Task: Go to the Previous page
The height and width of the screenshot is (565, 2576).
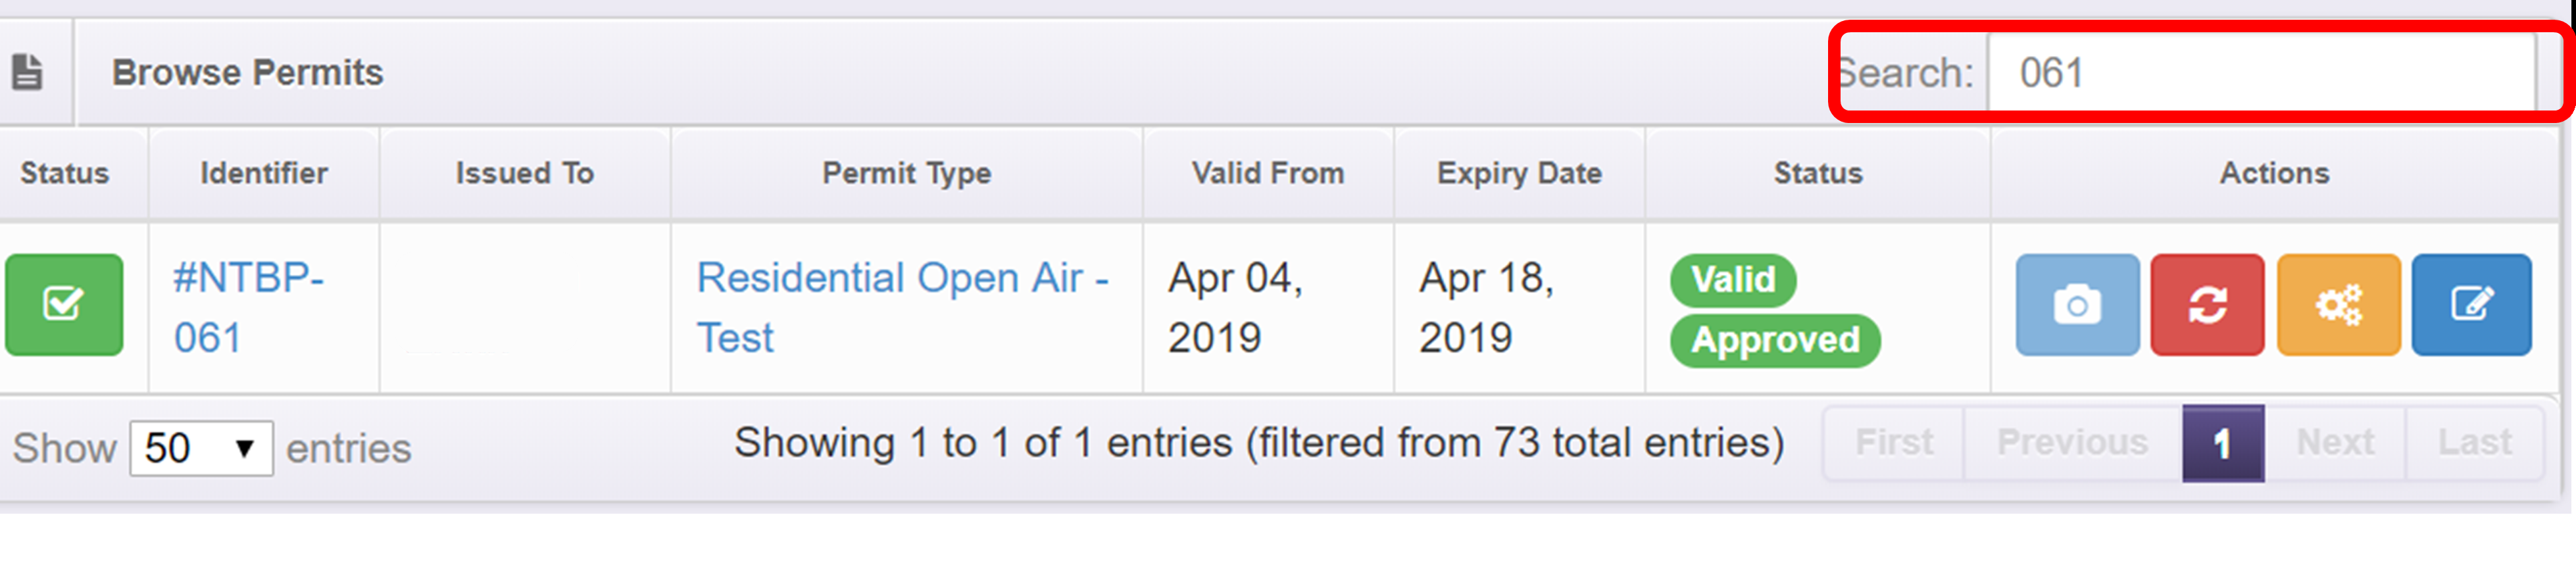Action: click(x=2072, y=442)
